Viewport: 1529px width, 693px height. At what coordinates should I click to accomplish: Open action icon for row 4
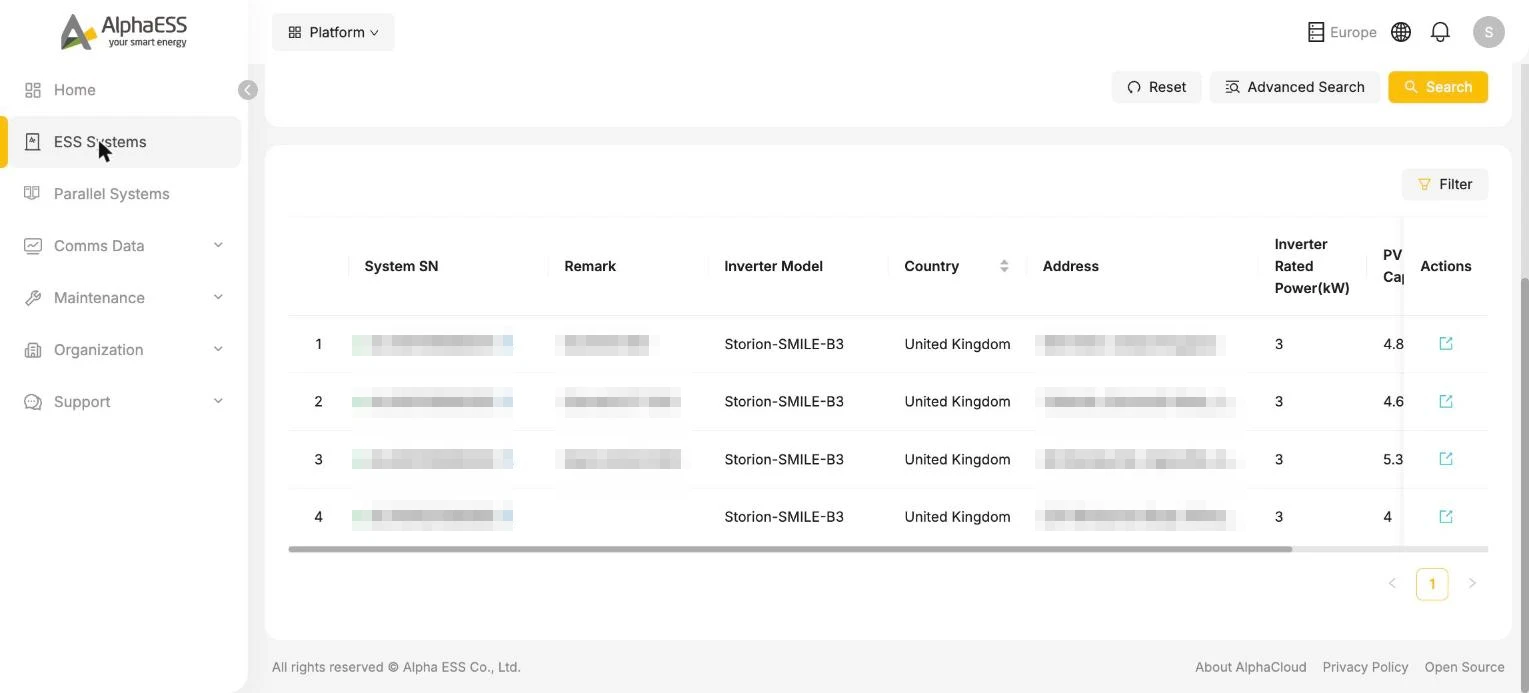(1446, 517)
